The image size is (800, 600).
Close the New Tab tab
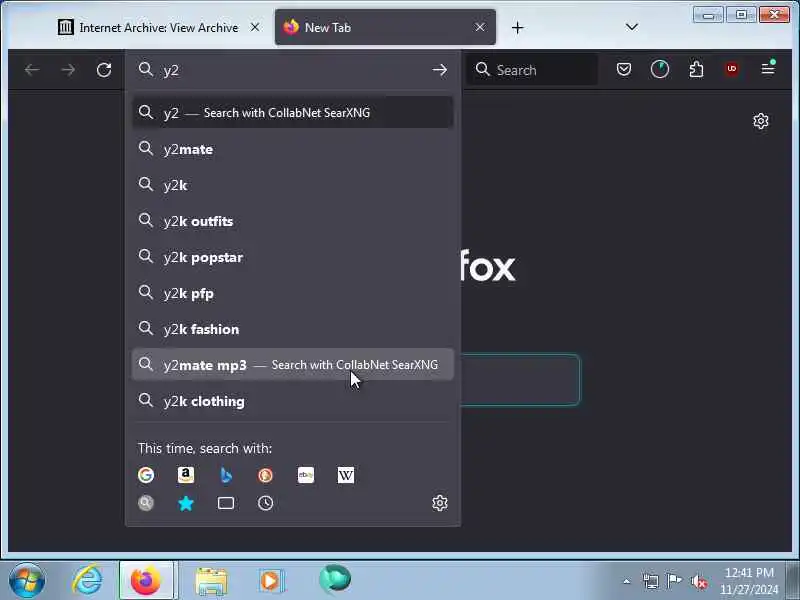480,27
